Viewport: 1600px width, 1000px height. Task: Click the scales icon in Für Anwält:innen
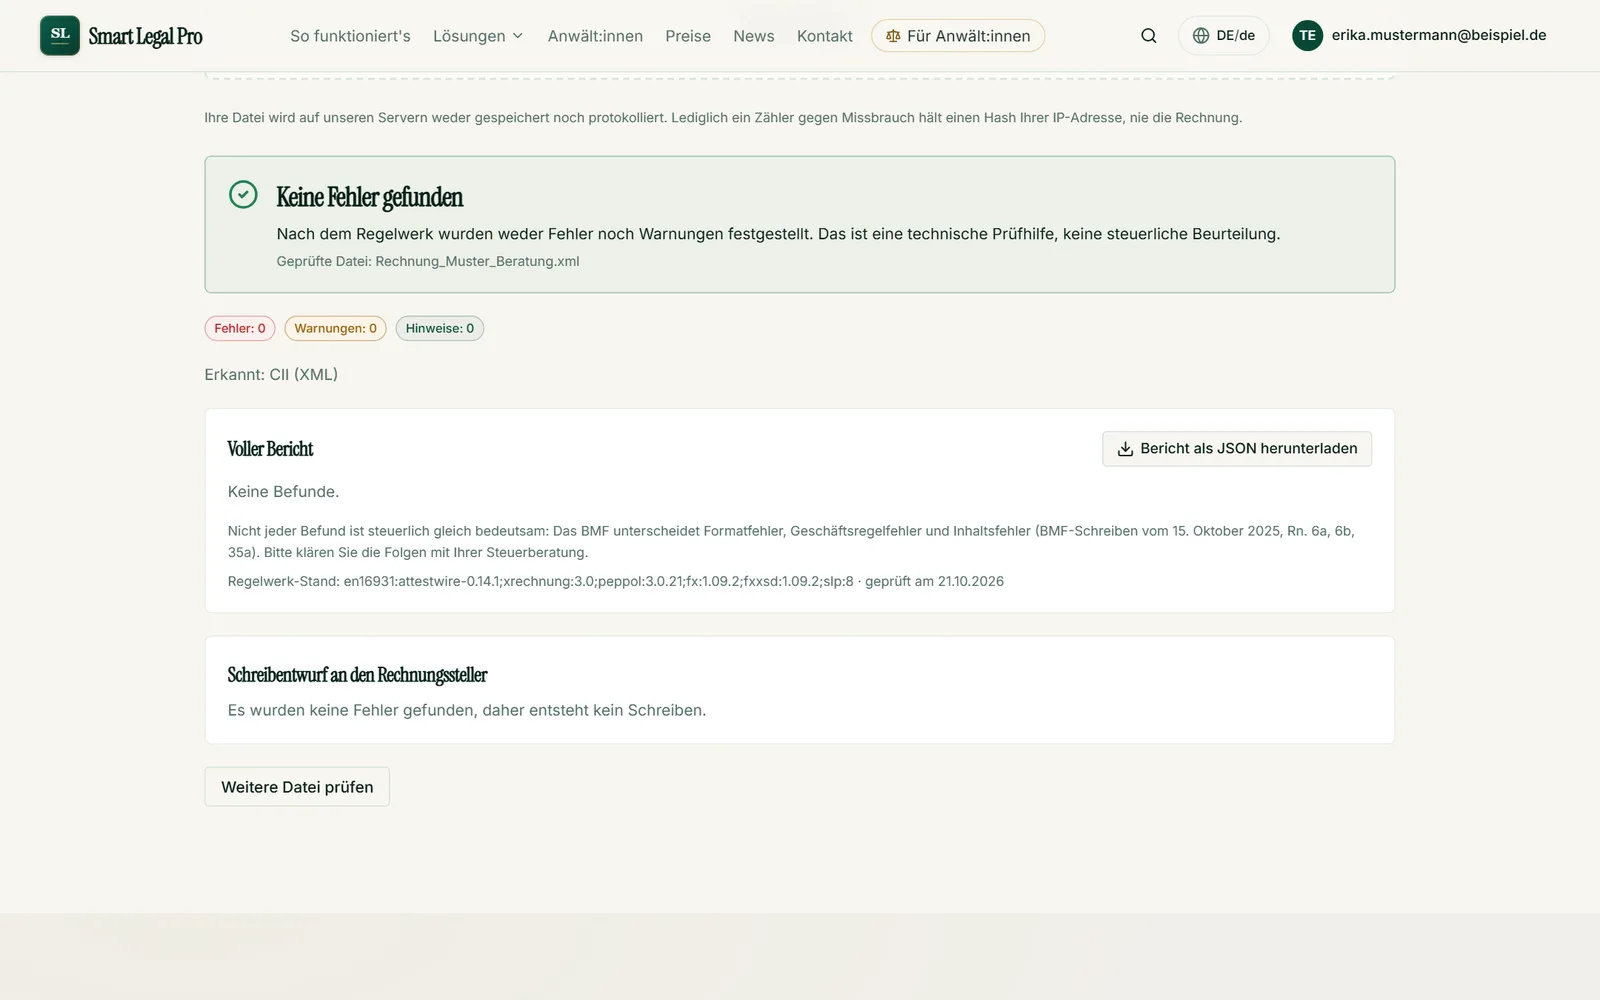893,36
